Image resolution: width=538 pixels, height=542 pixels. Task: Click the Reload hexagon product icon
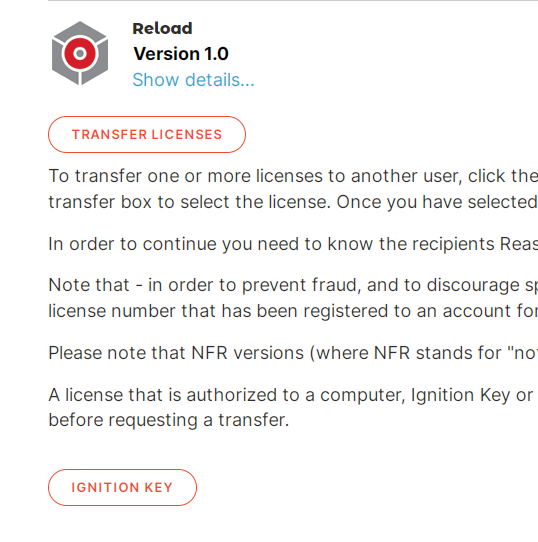(x=80, y=53)
